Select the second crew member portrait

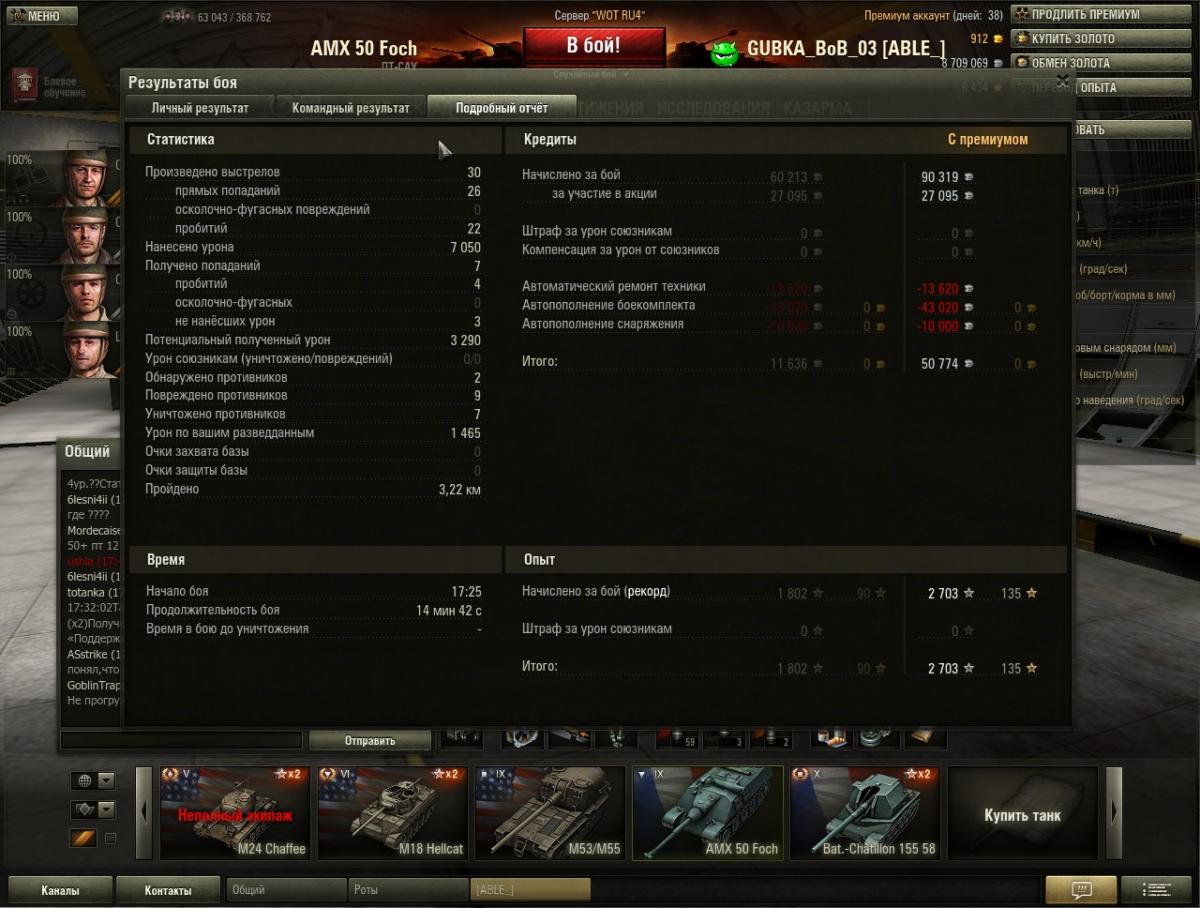88,236
